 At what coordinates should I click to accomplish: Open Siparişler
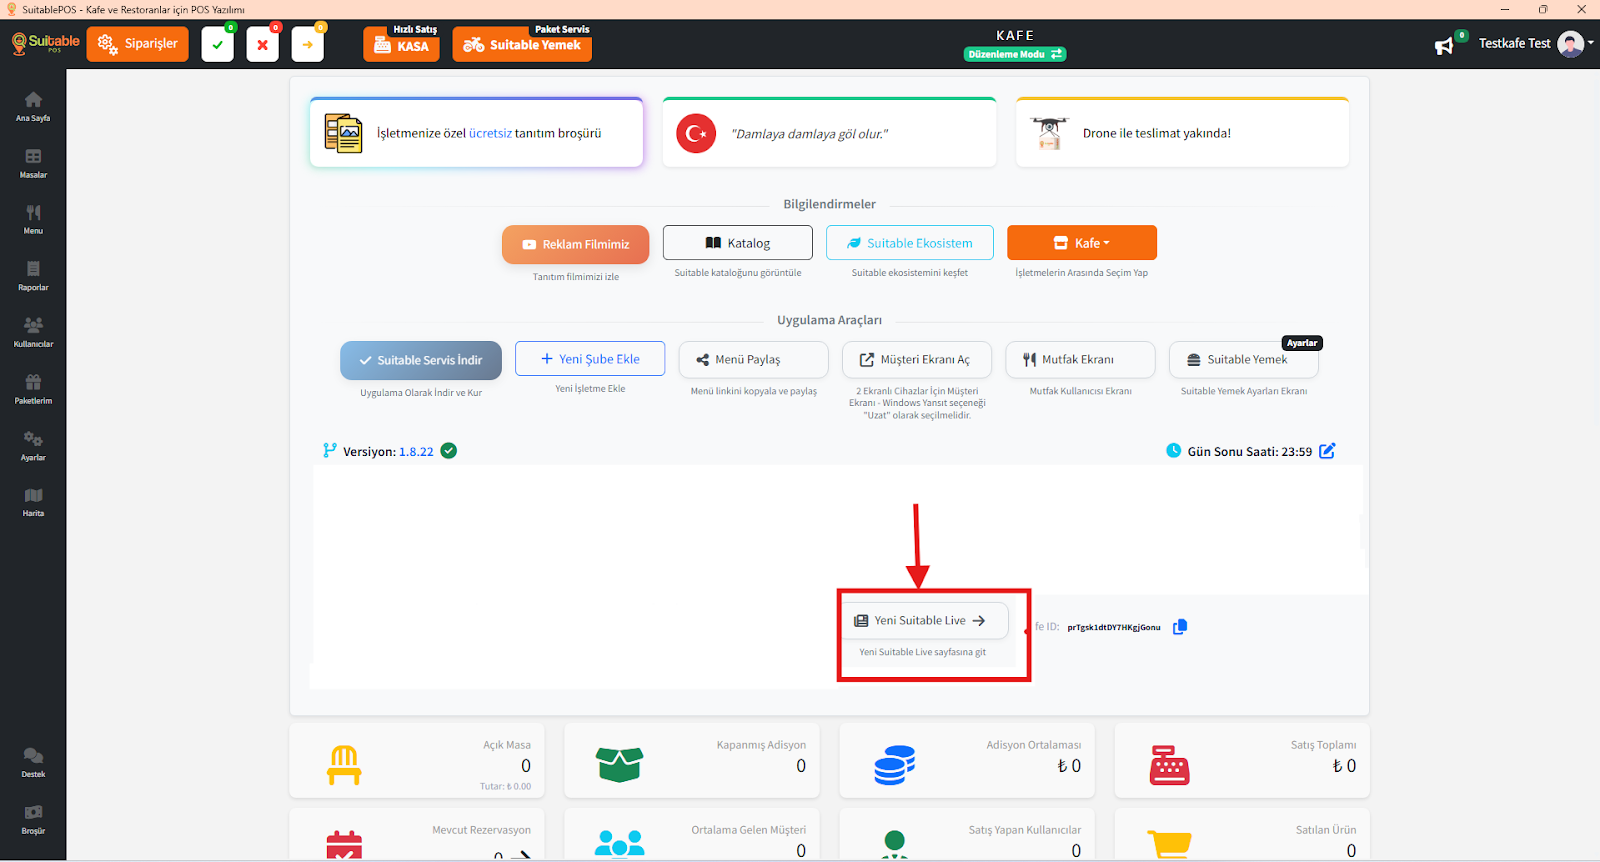point(137,44)
